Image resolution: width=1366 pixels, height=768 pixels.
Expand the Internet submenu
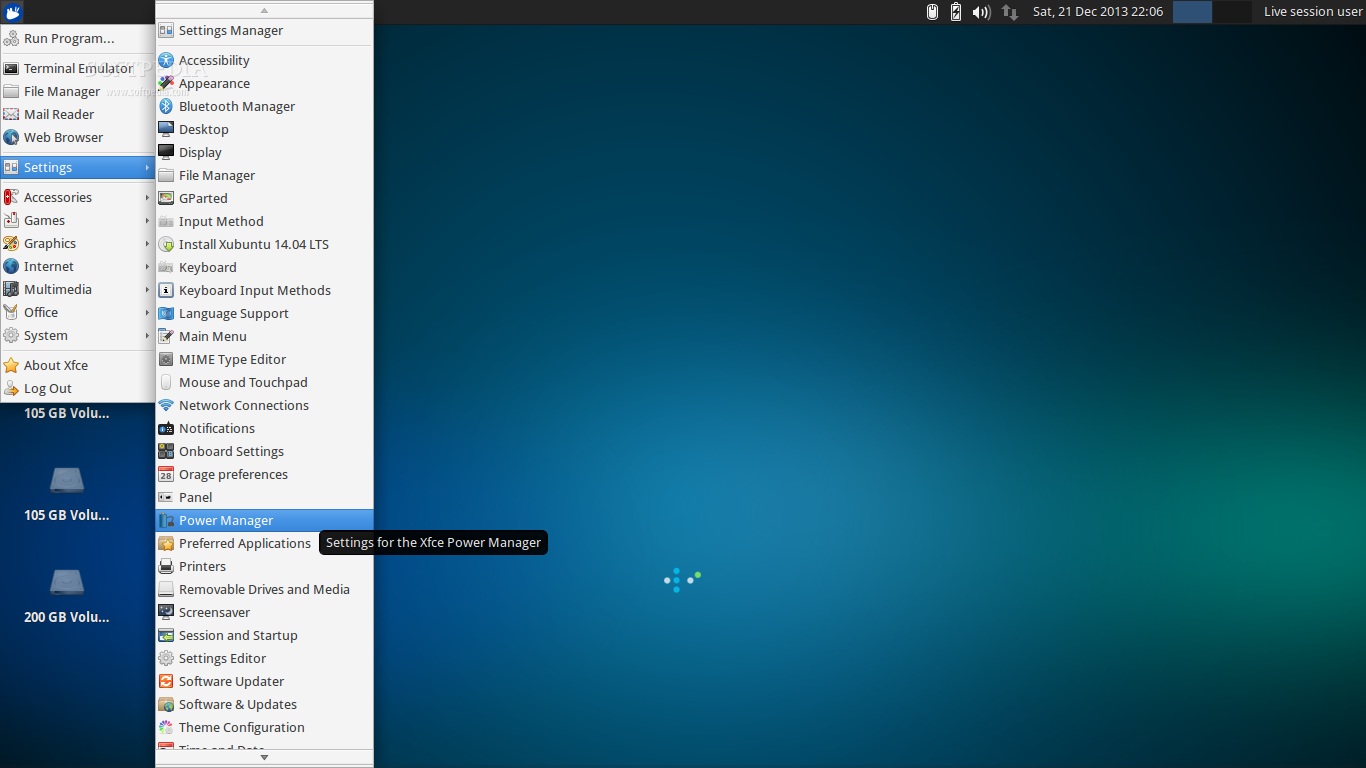[77, 266]
